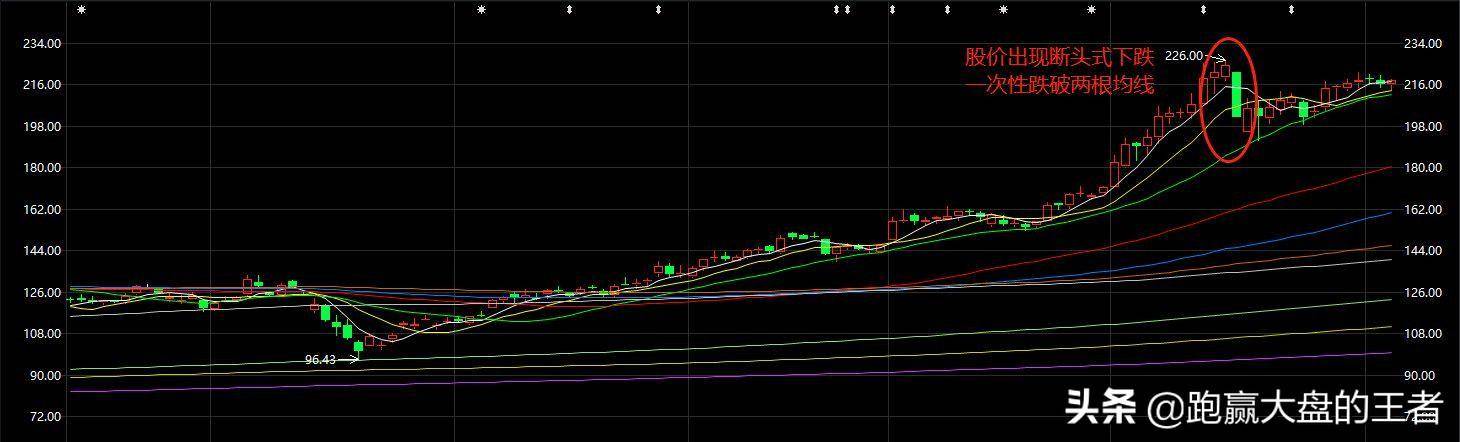Select 126.00 on the left price axis

42,293
